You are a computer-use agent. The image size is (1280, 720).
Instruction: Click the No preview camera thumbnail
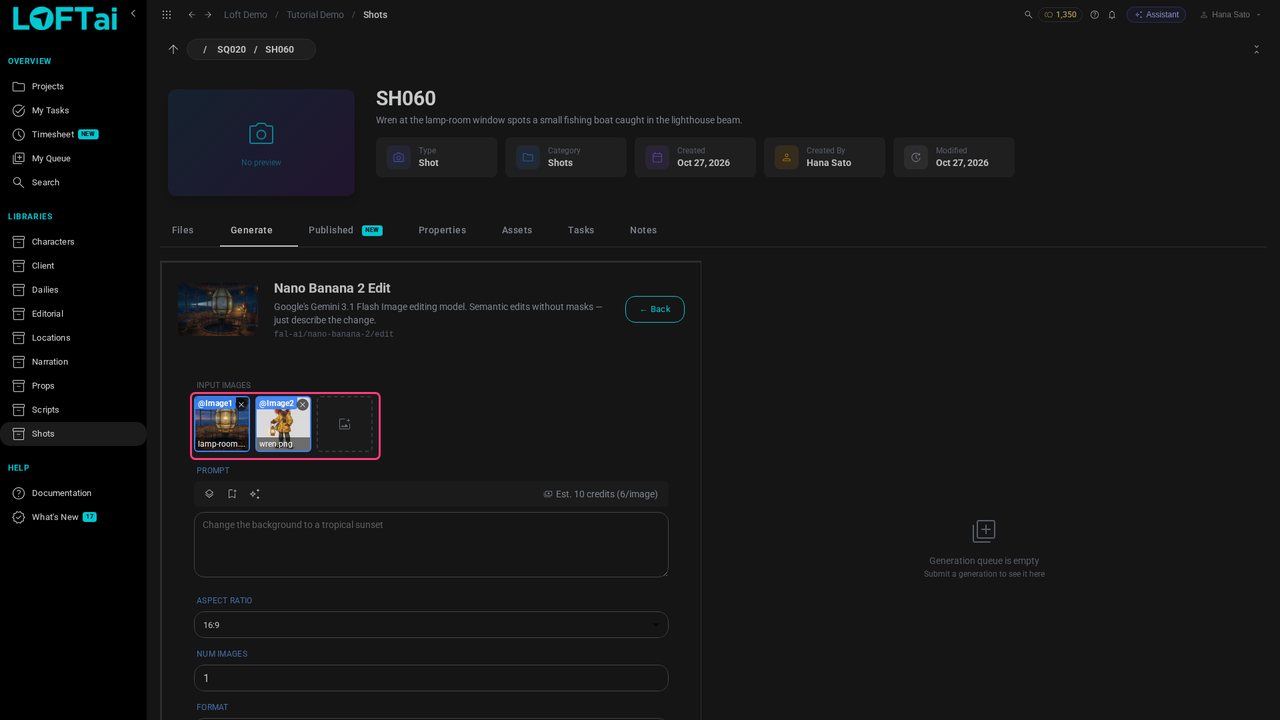[261, 143]
